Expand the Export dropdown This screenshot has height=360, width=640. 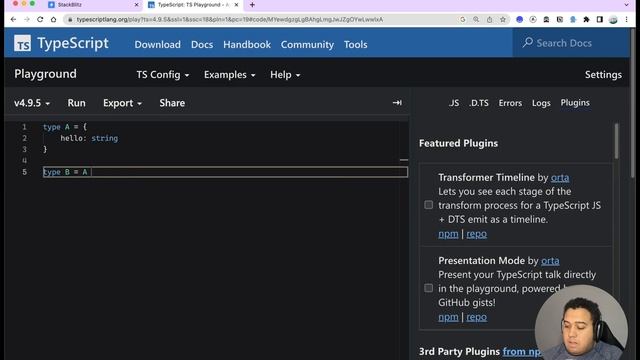(x=122, y=103)
